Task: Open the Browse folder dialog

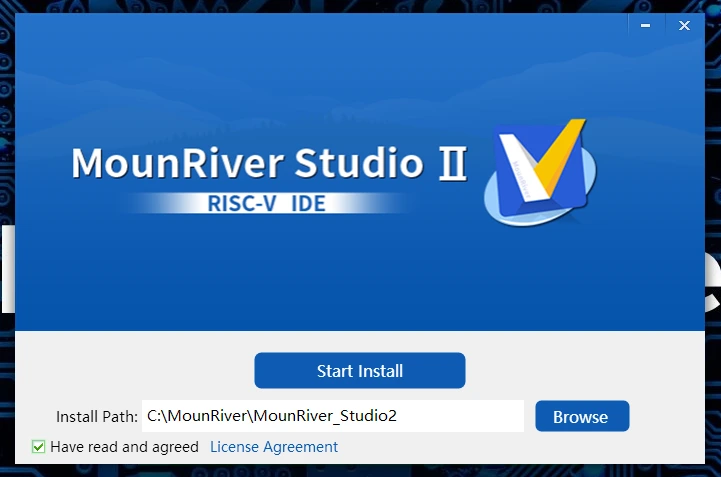Action: (x=582, y=416)
